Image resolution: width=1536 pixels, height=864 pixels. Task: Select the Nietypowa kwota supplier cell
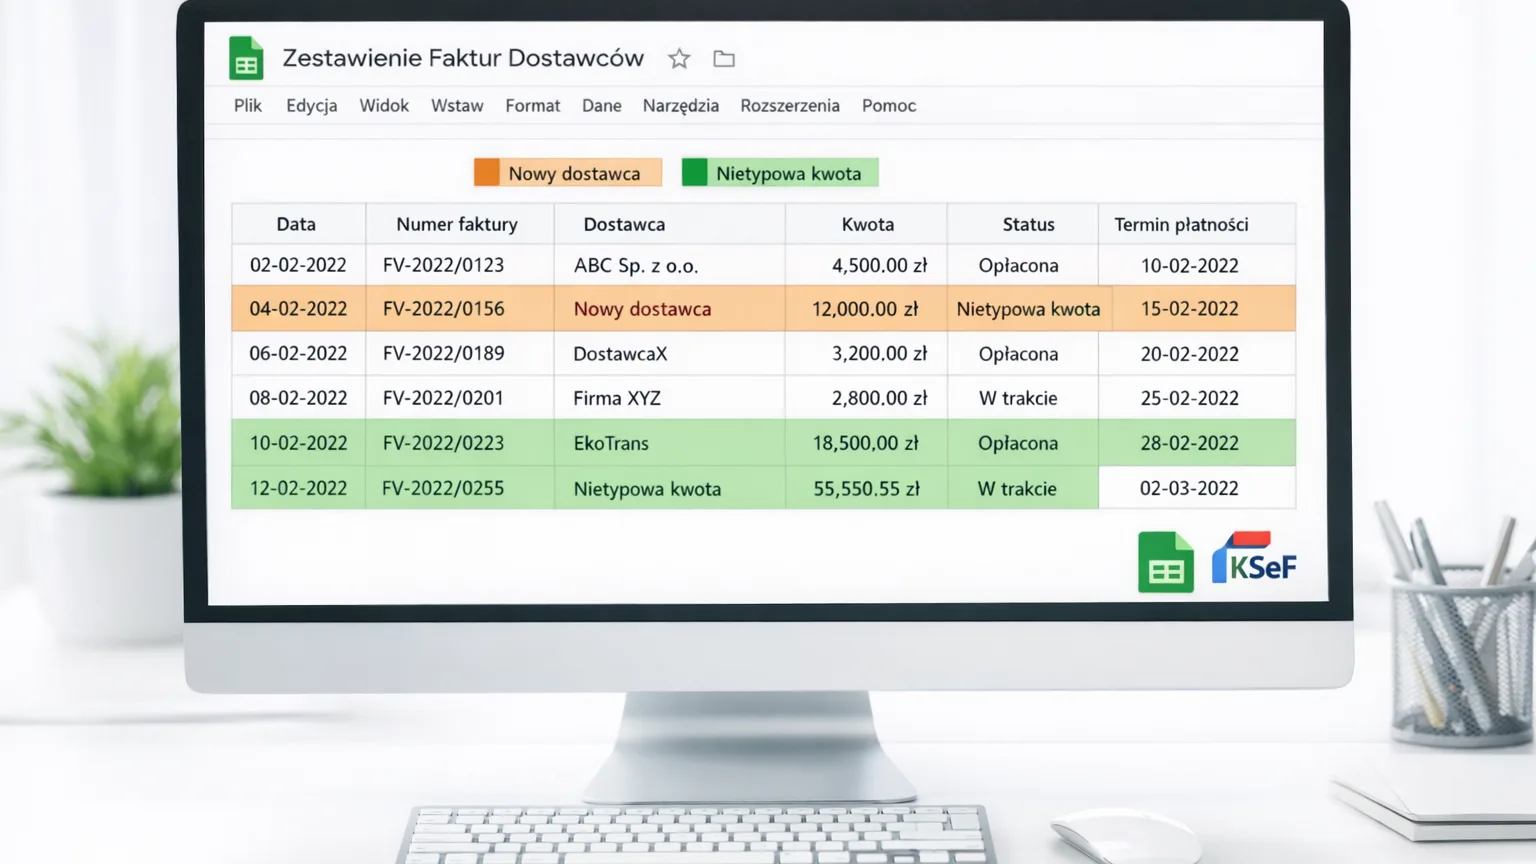(669, 488)
